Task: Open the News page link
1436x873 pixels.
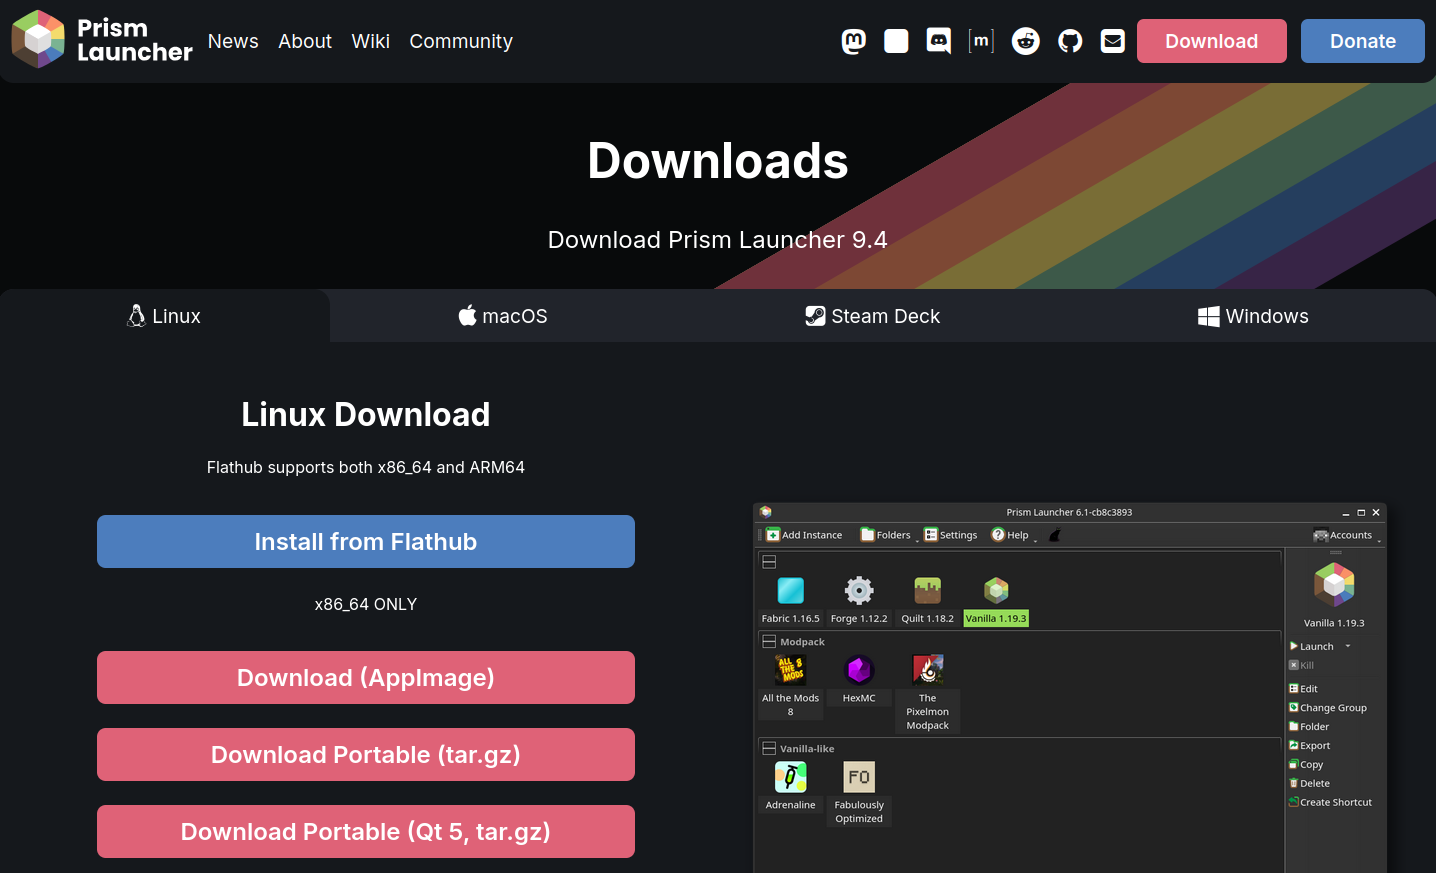Action: point(233,41)
